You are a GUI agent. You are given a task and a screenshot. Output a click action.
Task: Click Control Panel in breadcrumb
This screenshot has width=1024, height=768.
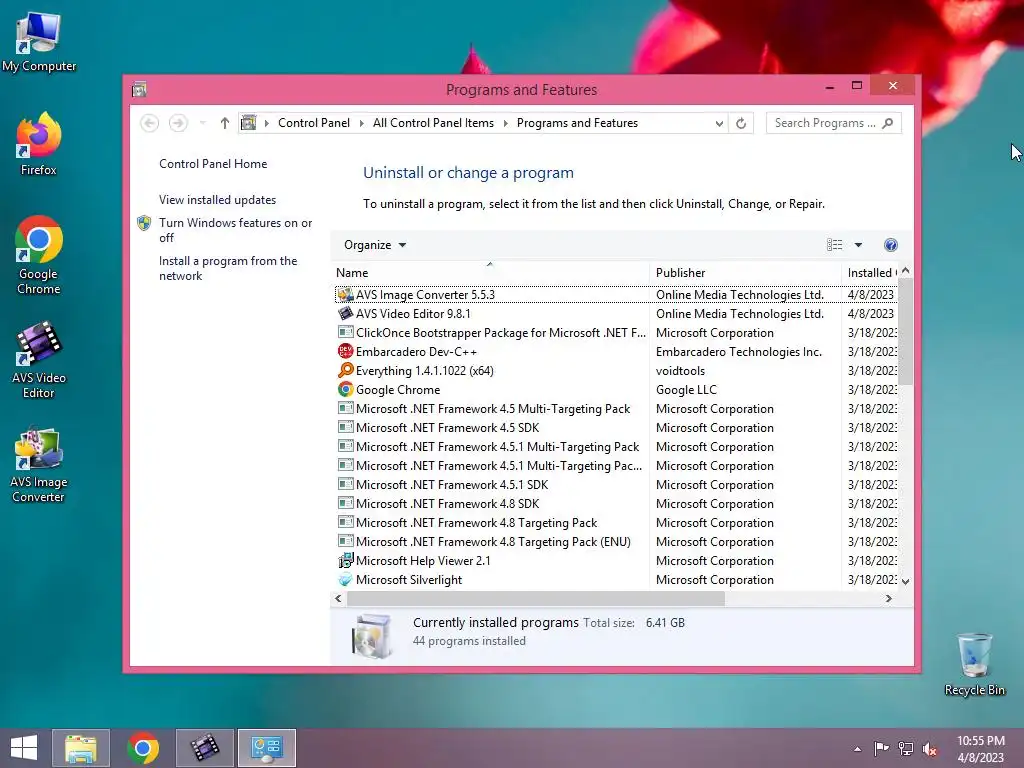click(x=313, y=123)
